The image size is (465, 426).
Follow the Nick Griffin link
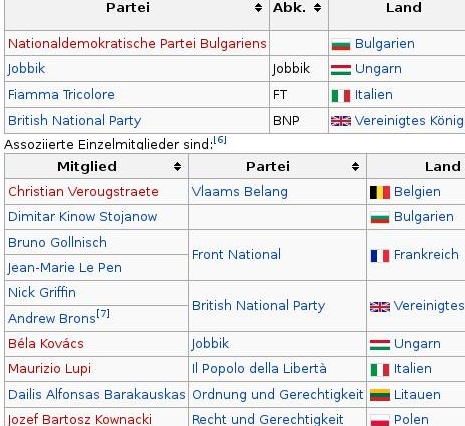point(42,293)
